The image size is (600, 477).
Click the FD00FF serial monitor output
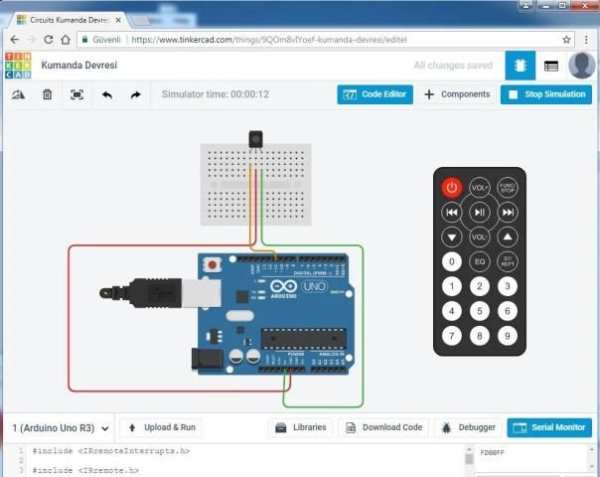point(492,453)
